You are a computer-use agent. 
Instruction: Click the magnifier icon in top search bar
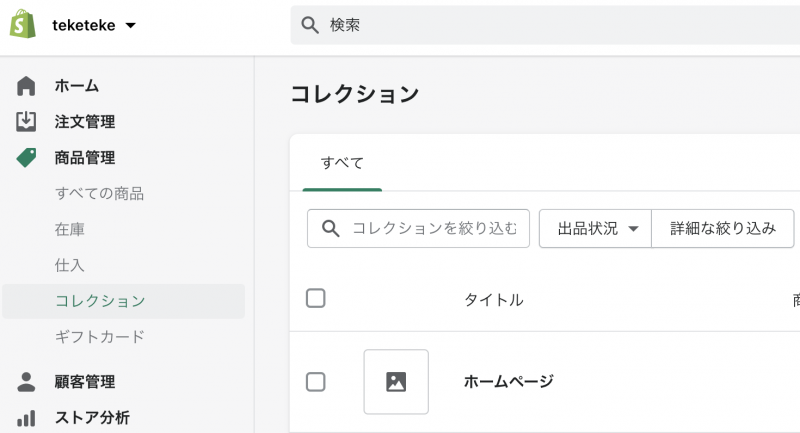(x=310, y=25)
